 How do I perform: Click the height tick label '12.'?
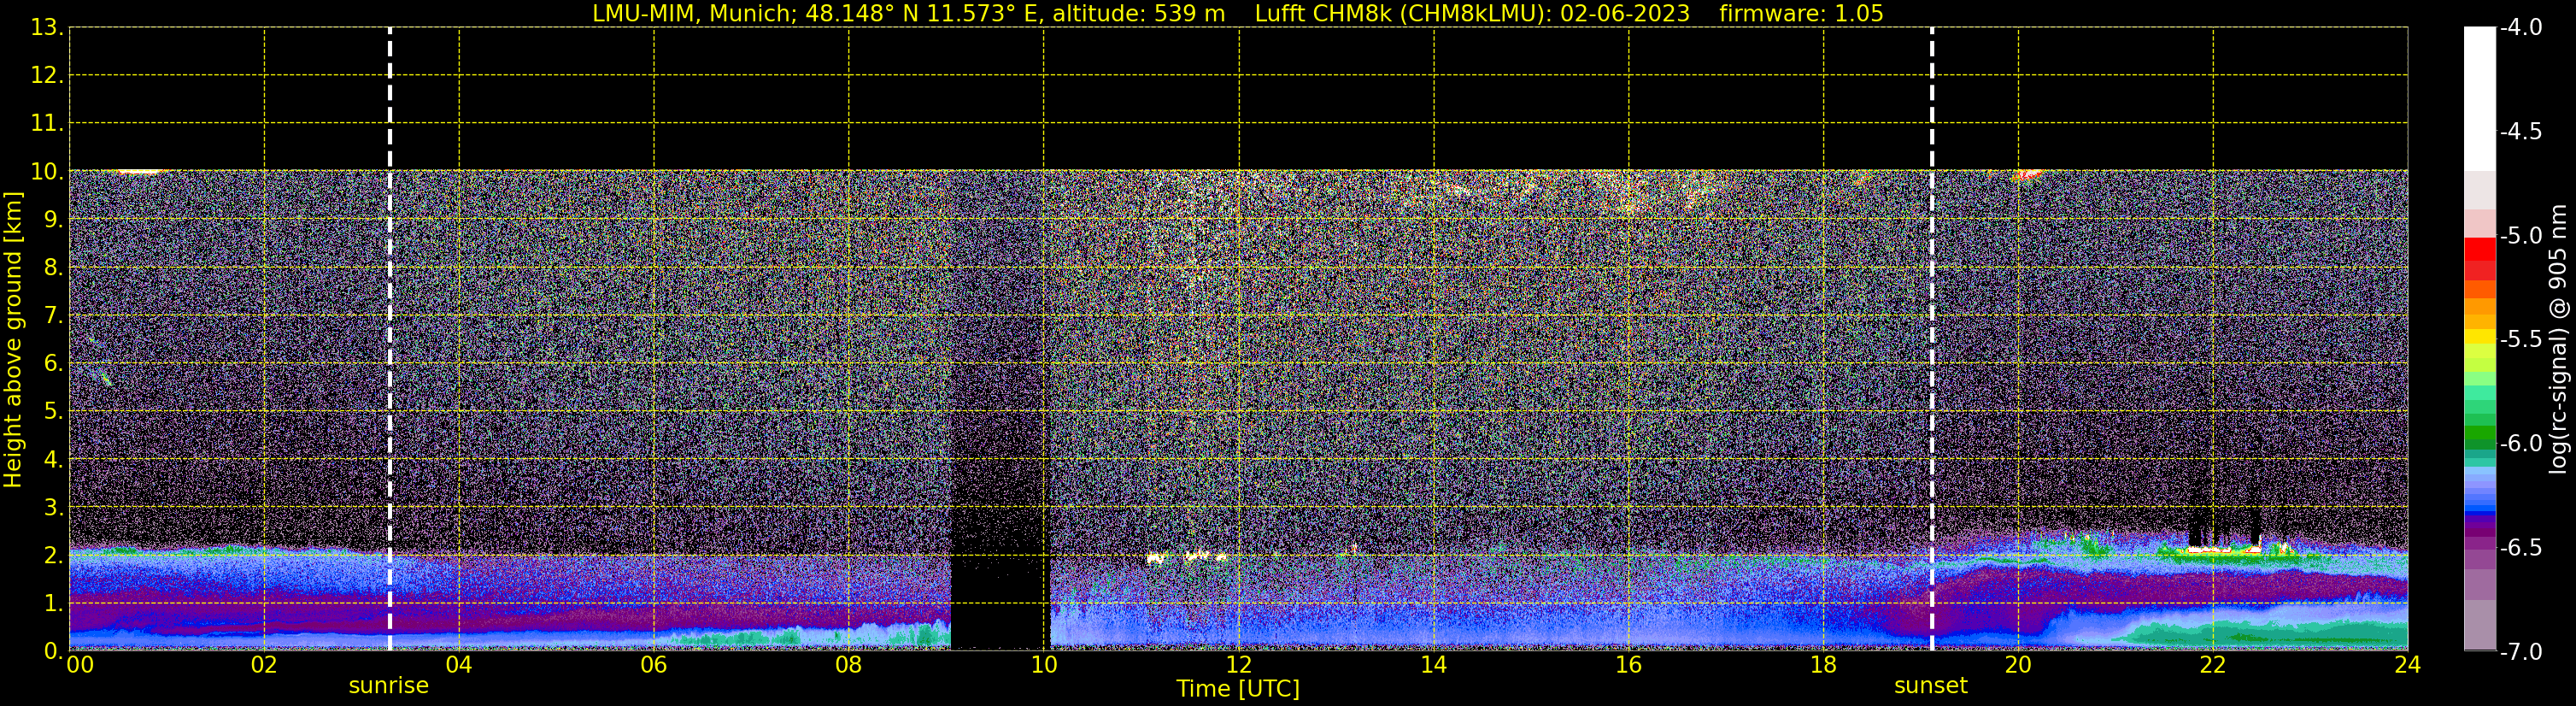coord(47,76)
